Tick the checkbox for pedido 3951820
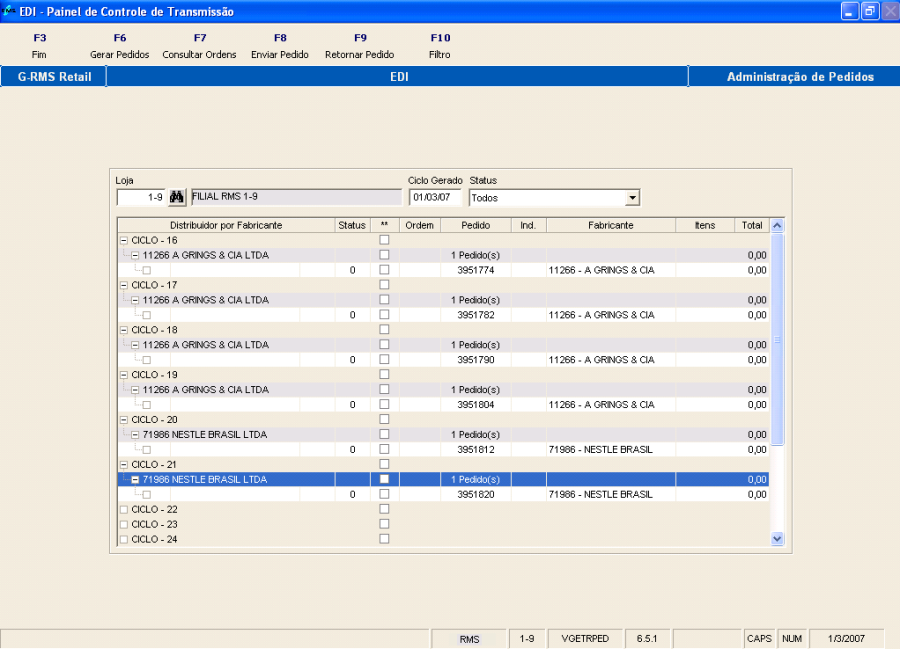 tap(385, 494)
